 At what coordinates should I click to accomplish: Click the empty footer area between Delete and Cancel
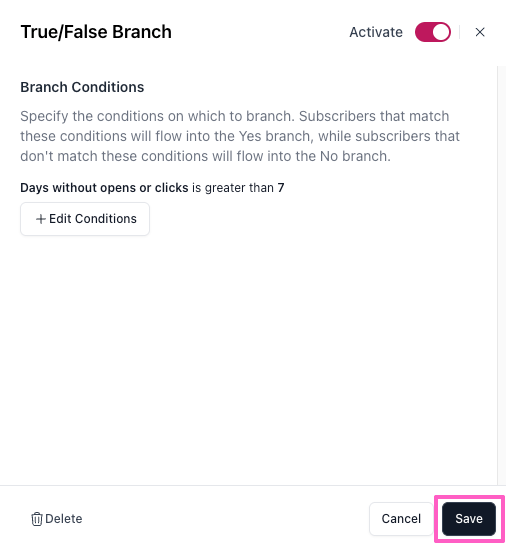click(x=226, y=519)
